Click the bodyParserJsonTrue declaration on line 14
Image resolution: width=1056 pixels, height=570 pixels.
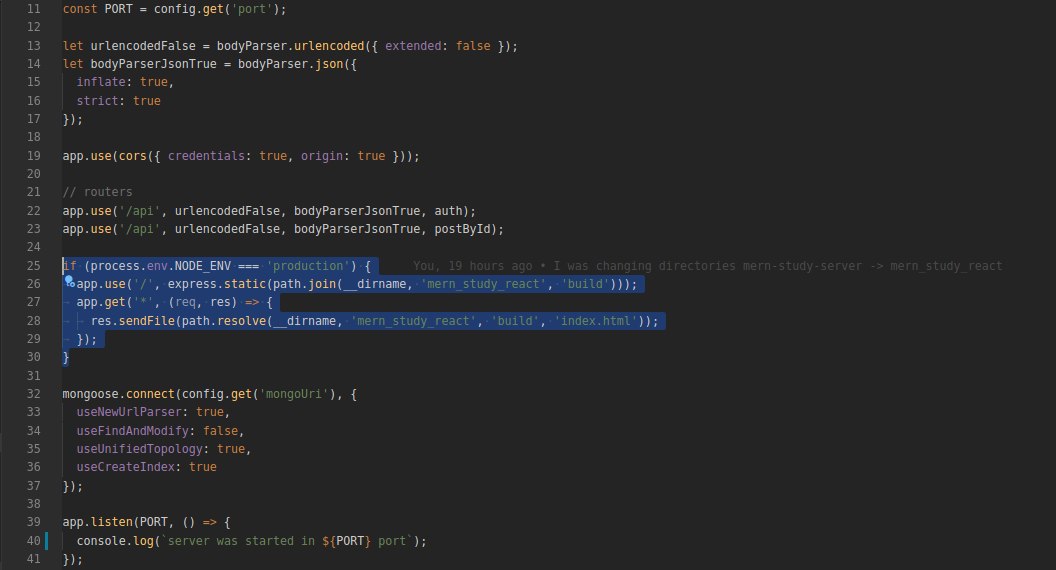coord(154,64)
